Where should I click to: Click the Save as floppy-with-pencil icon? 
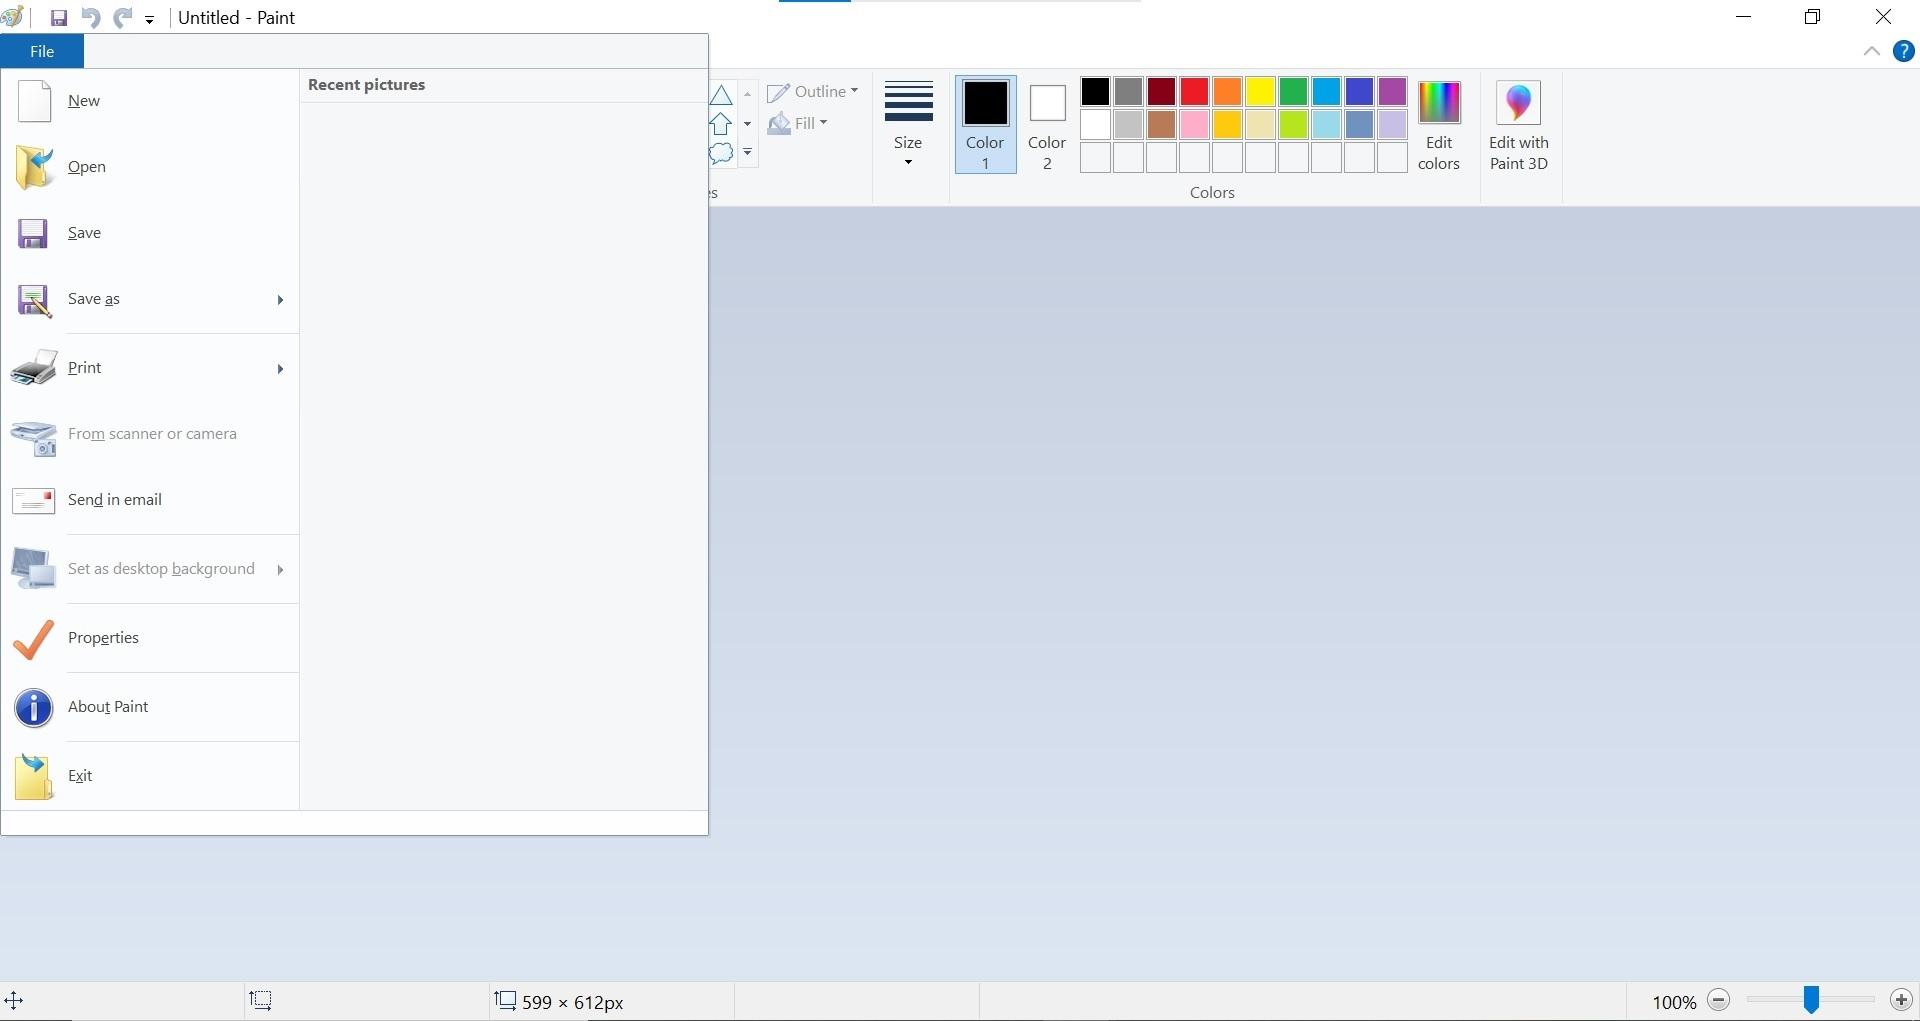pyautogui.click(x=34, y=300)
